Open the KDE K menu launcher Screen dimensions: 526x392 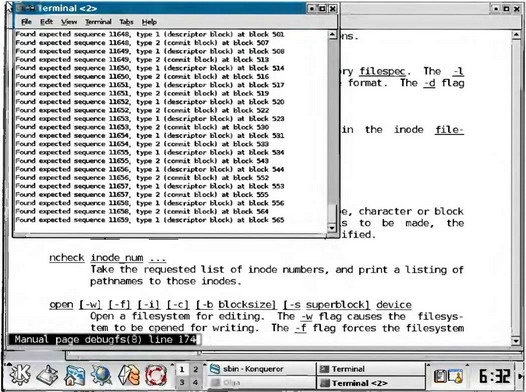tap(19, 375)
